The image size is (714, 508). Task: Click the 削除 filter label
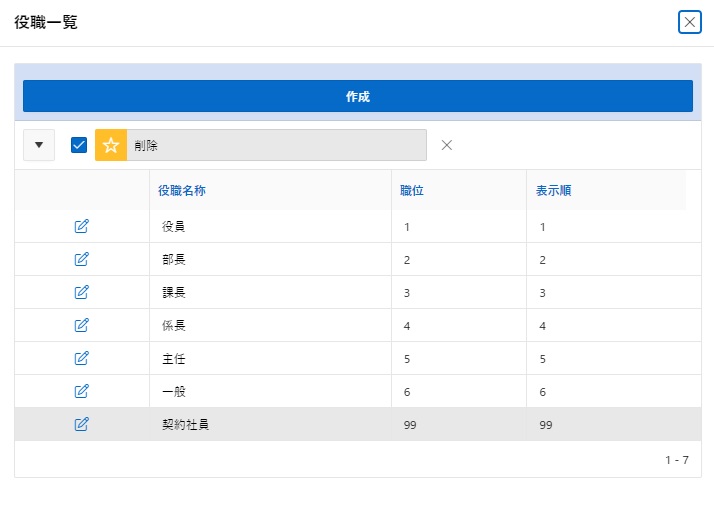[x=146, y=146]
